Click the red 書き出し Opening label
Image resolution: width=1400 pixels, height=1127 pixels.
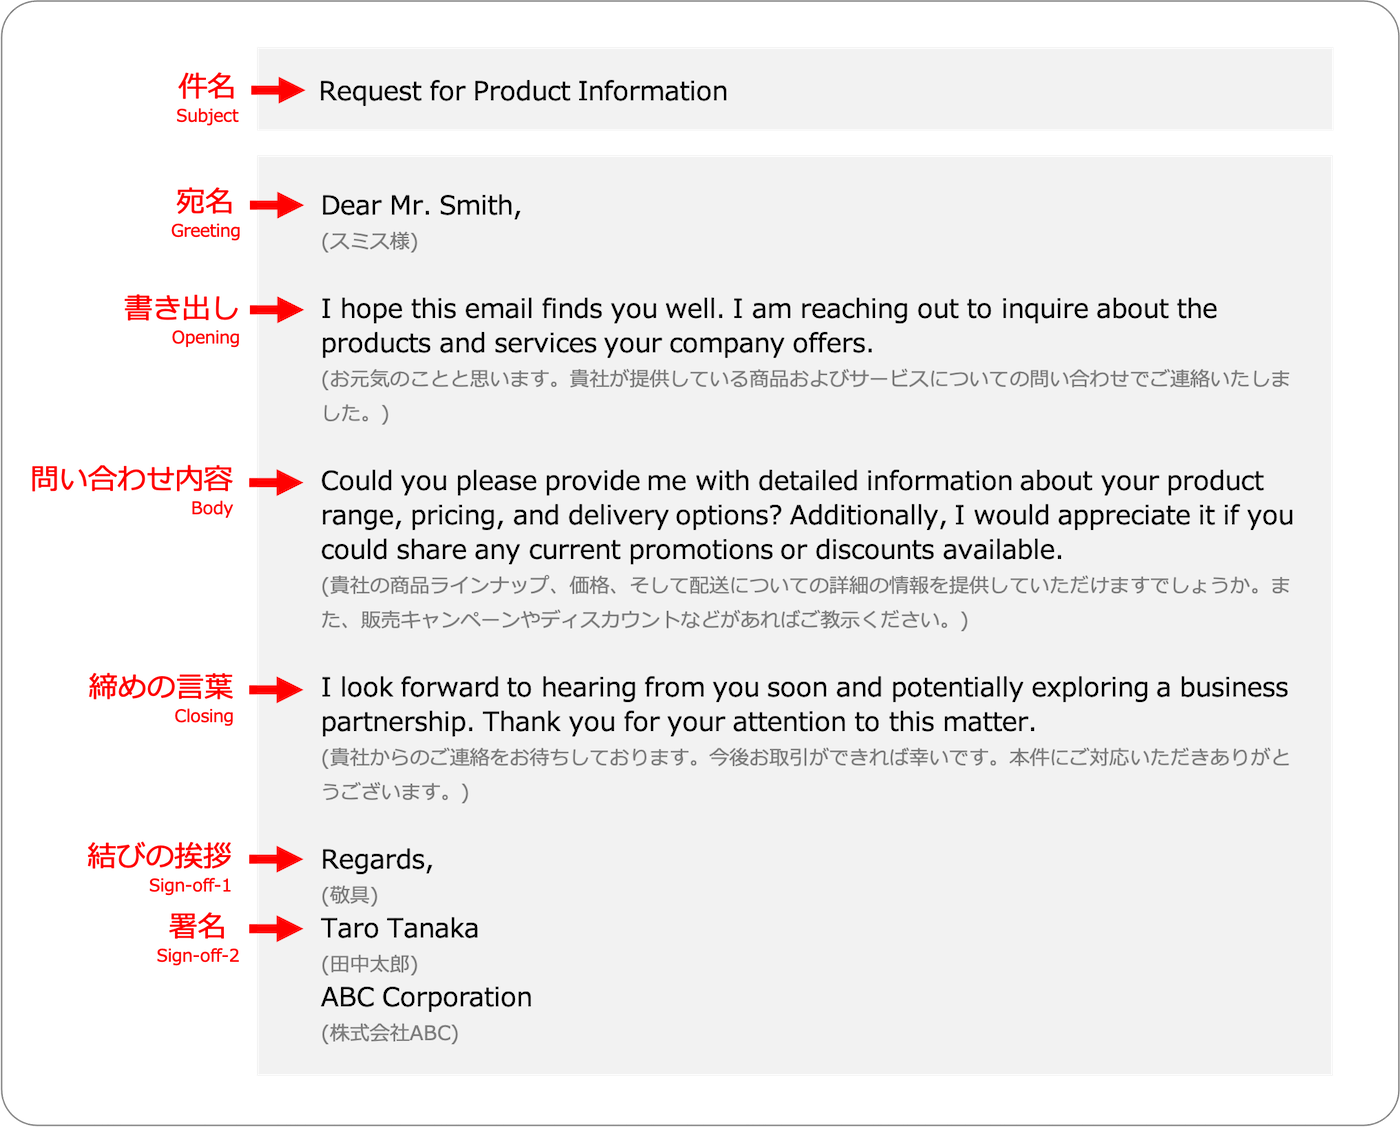182,318
